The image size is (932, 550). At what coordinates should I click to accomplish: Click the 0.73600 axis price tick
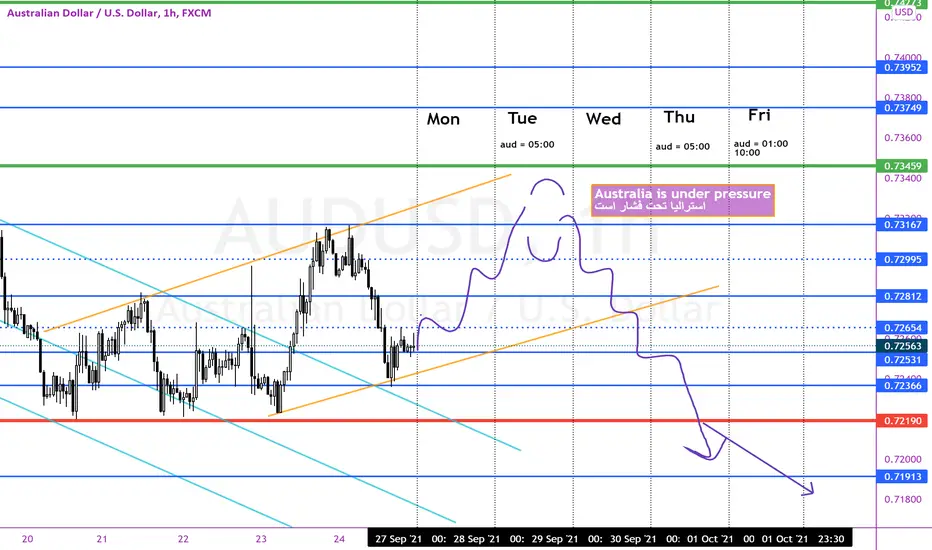pyautogui.click(x=903, y=137)
